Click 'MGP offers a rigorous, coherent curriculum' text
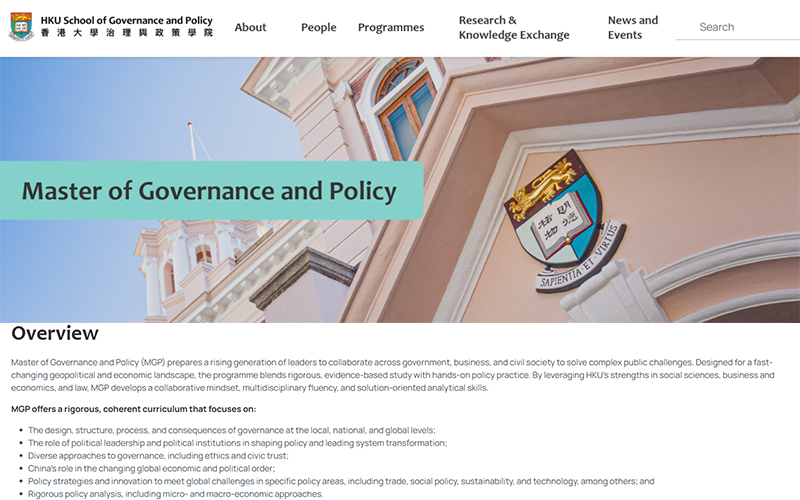The image size is (800, 500). (134, 409)
